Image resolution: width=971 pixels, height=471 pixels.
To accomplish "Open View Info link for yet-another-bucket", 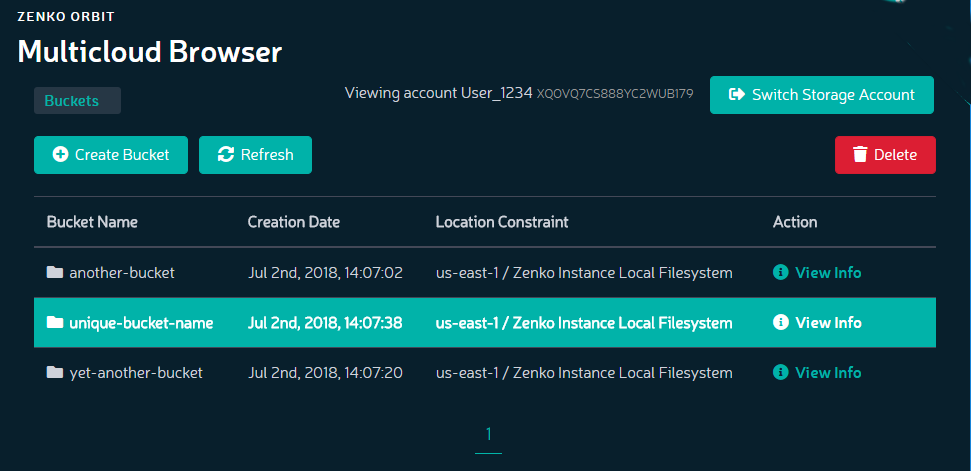I will [x=828, y=373].
